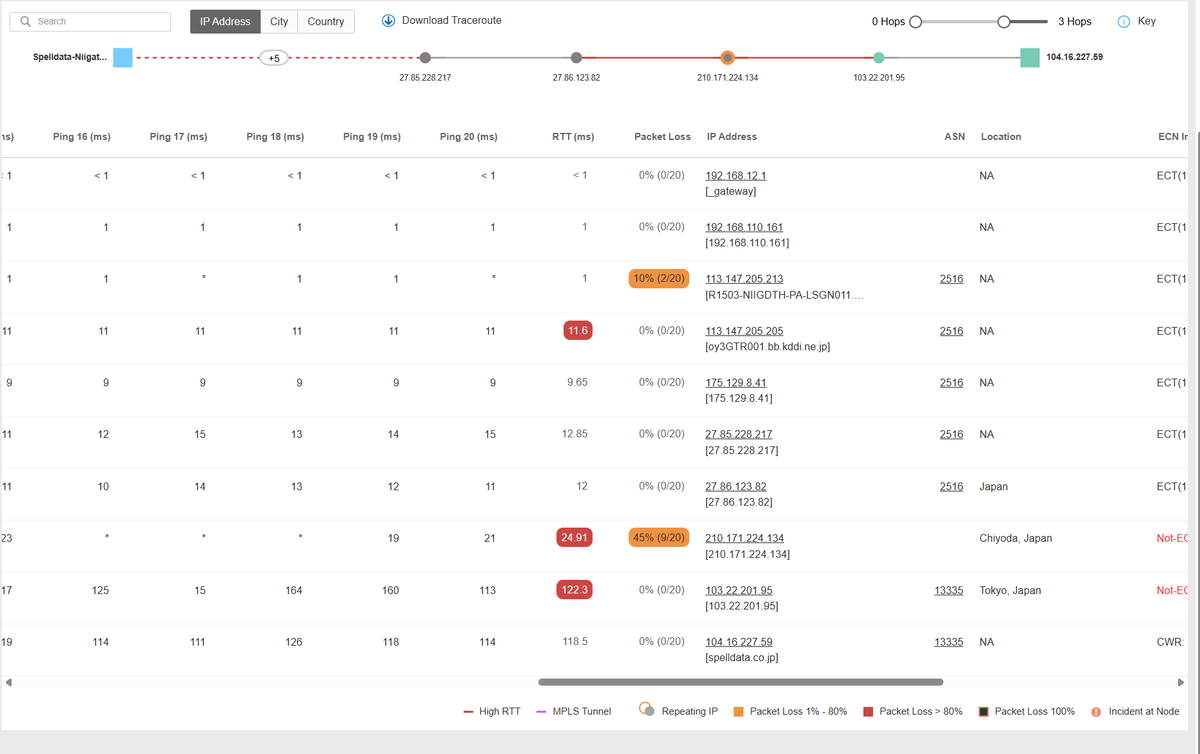Click the Tokyo, Japan location cell
This screenshot has height=754, width=1200.
click(x=1010, y=590)
